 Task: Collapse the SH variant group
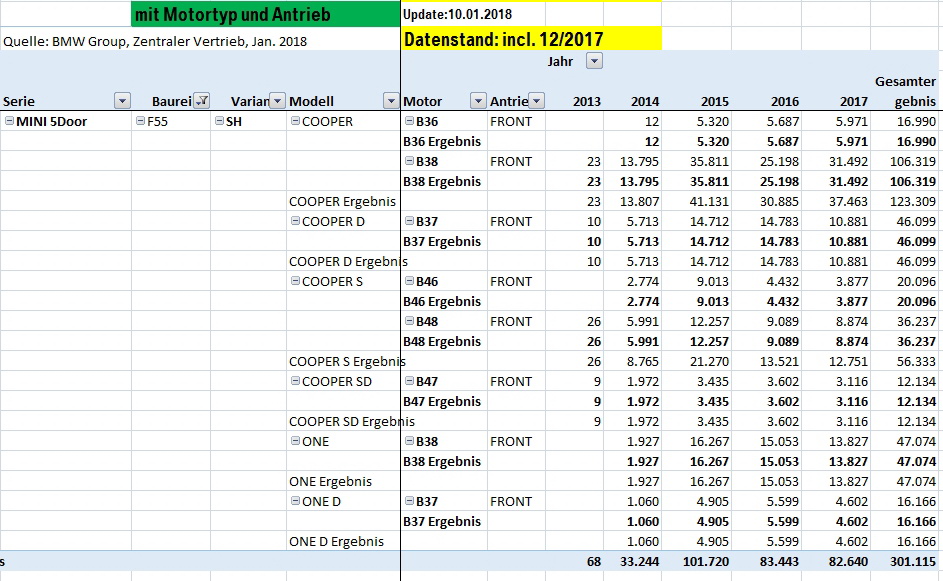pyautogui.click(x=220, y=121)
